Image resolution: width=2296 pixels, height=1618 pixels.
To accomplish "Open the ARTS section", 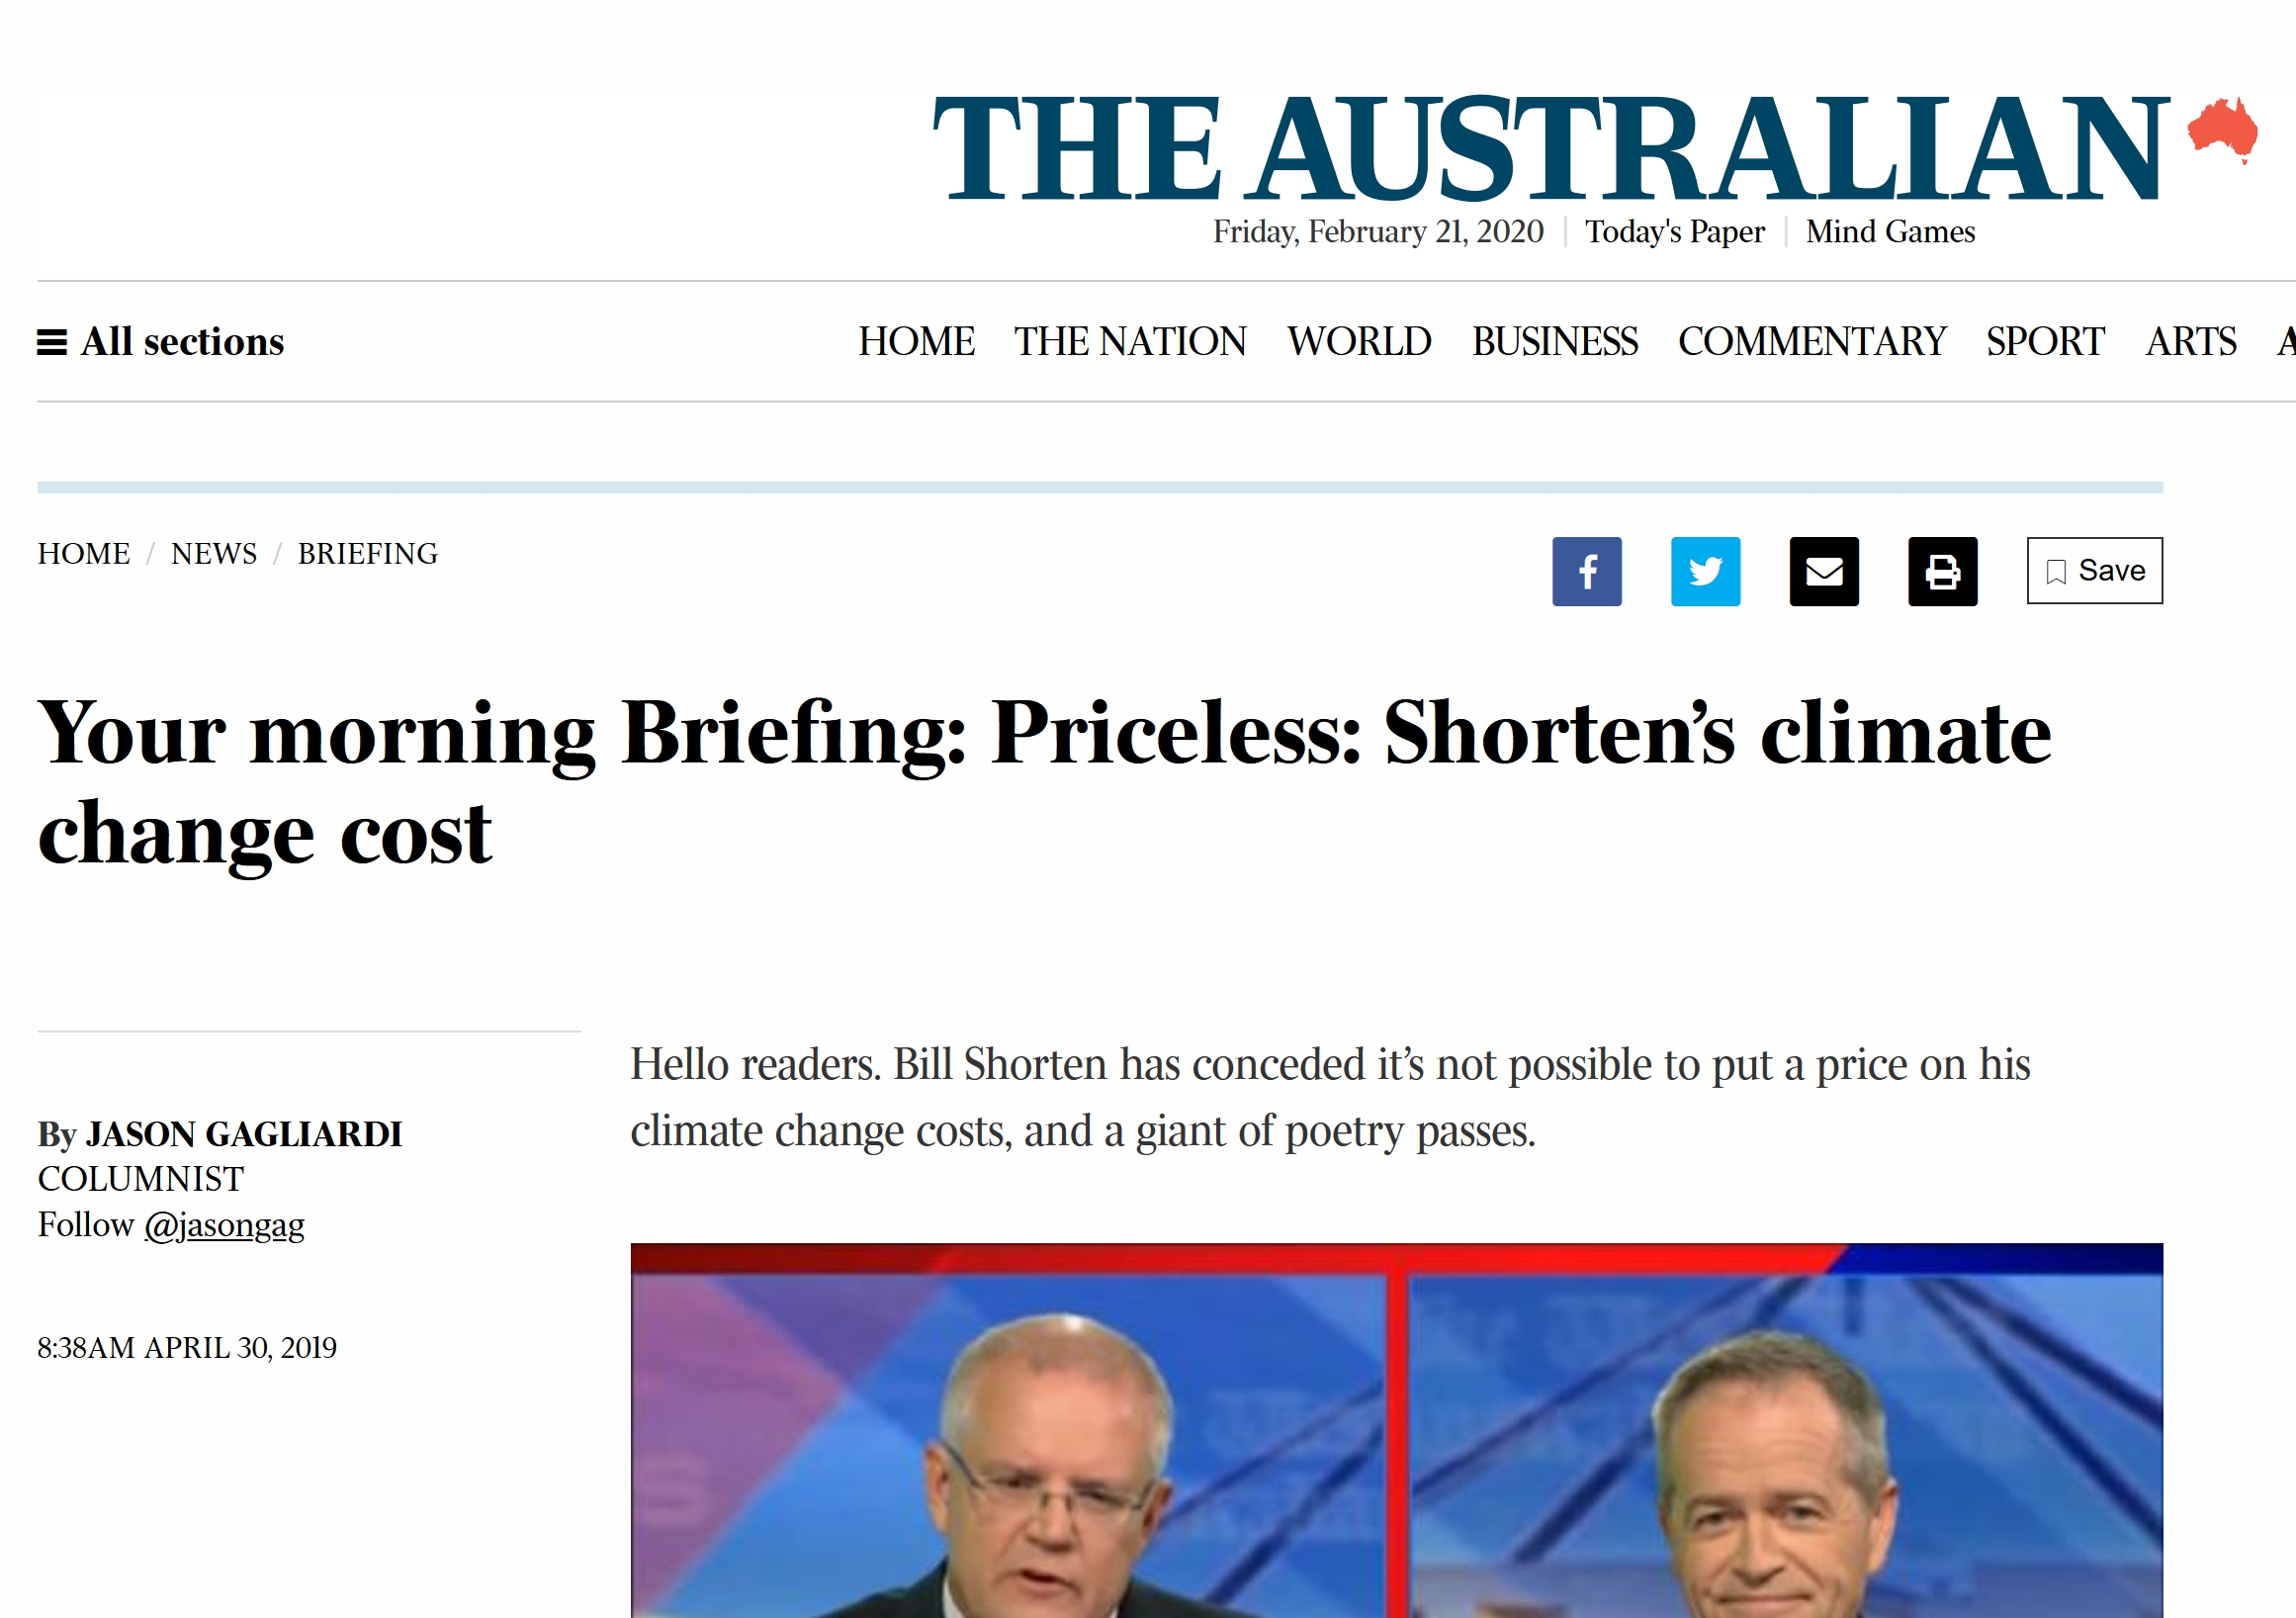I will coord(2190,342).
